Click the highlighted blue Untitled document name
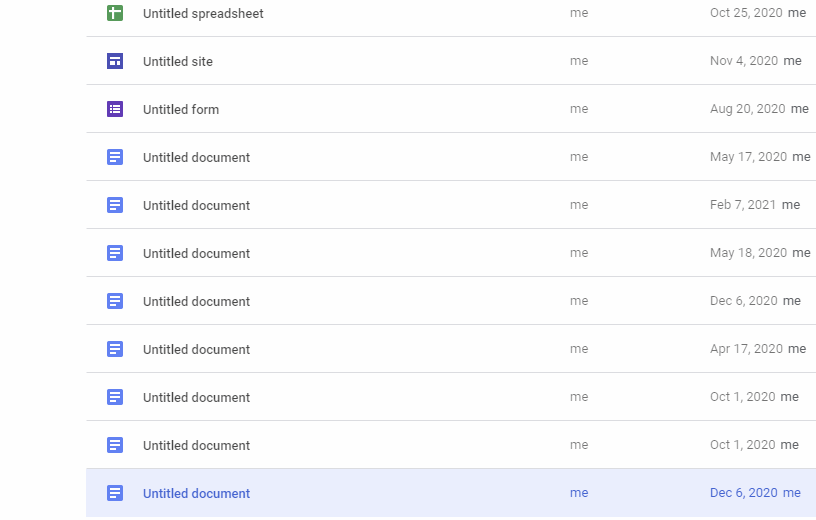 click(x=196, y=494)
